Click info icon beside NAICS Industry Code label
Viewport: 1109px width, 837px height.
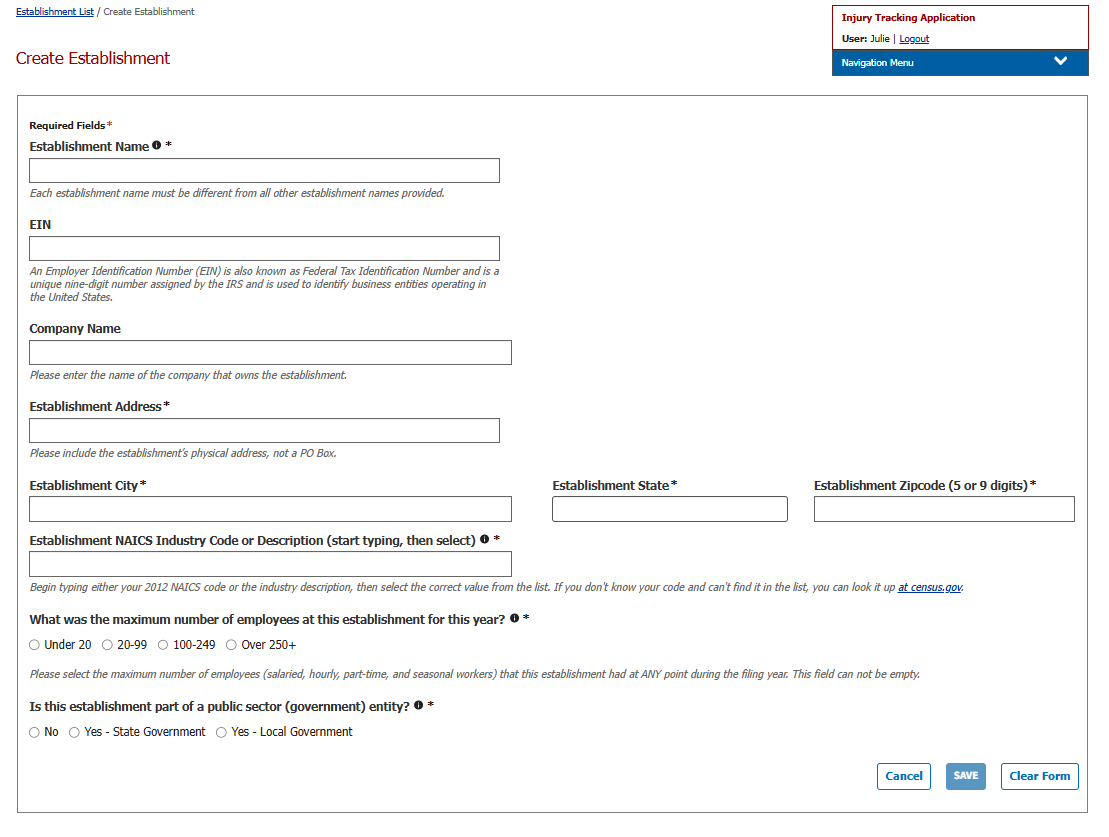484,540
